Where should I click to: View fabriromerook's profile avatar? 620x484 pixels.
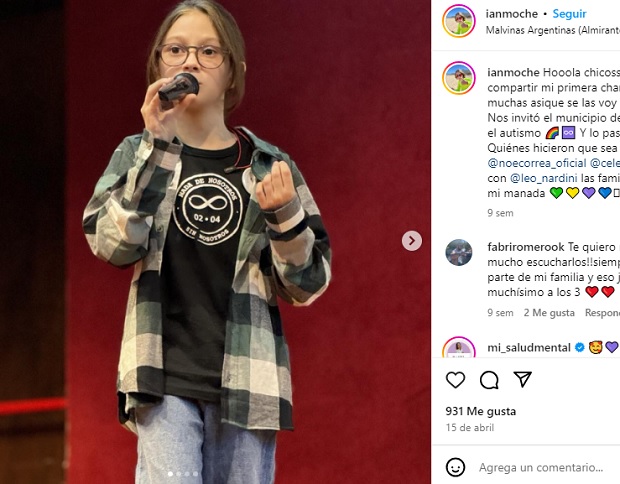tap(459, 252)
